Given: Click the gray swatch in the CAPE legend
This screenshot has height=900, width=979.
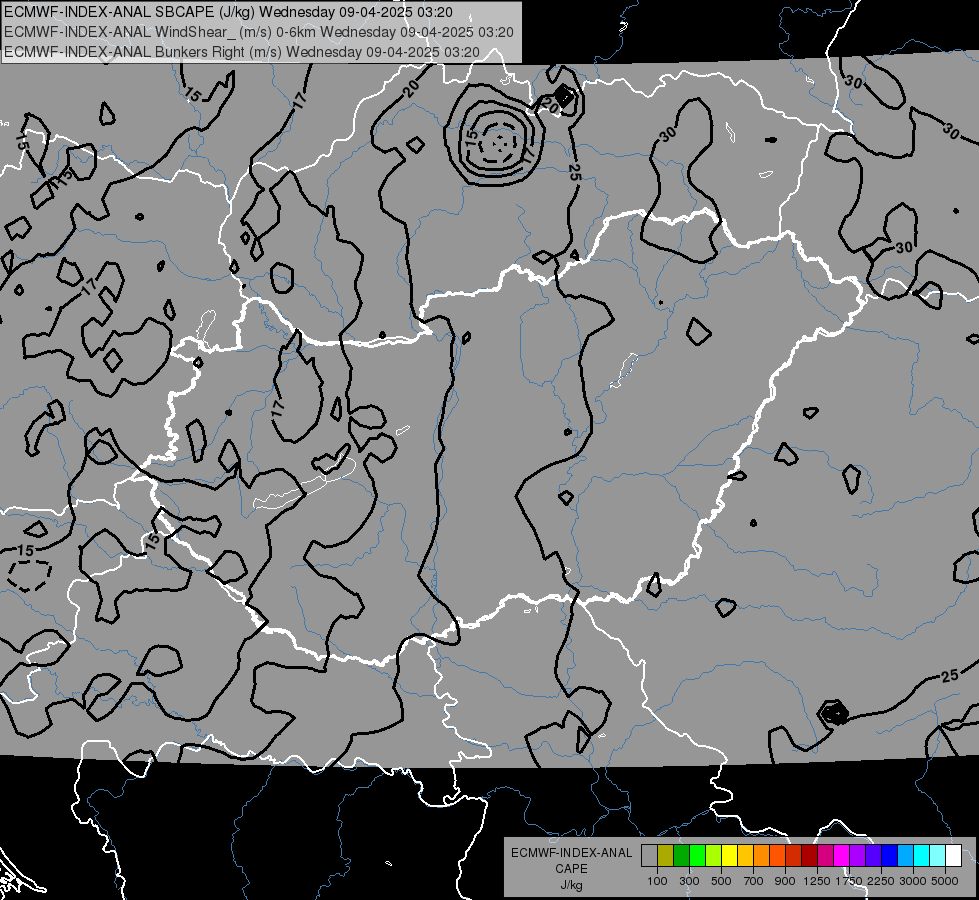Looking at the screenshot, I should (649, 856).
